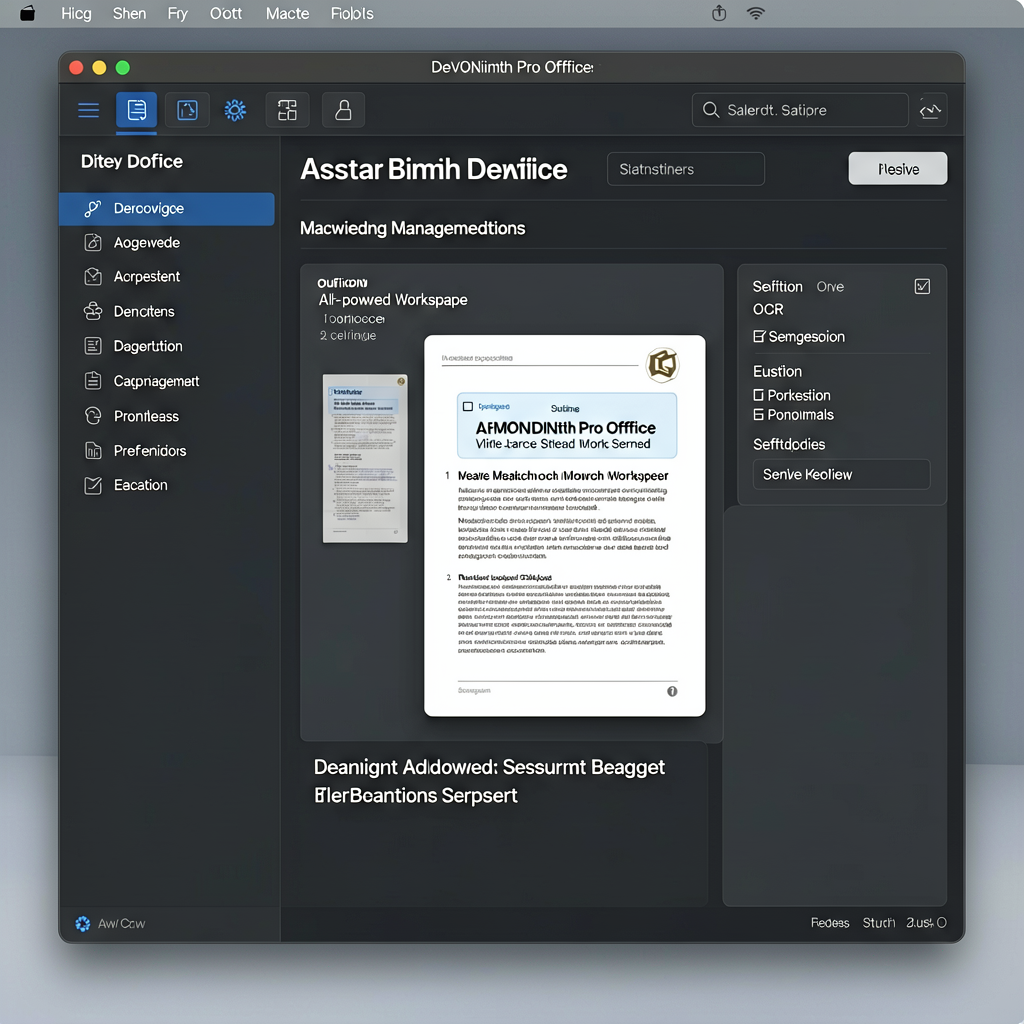Select Prefenidors in the sidebar
1024x1024 pixels.
(167, 450)
